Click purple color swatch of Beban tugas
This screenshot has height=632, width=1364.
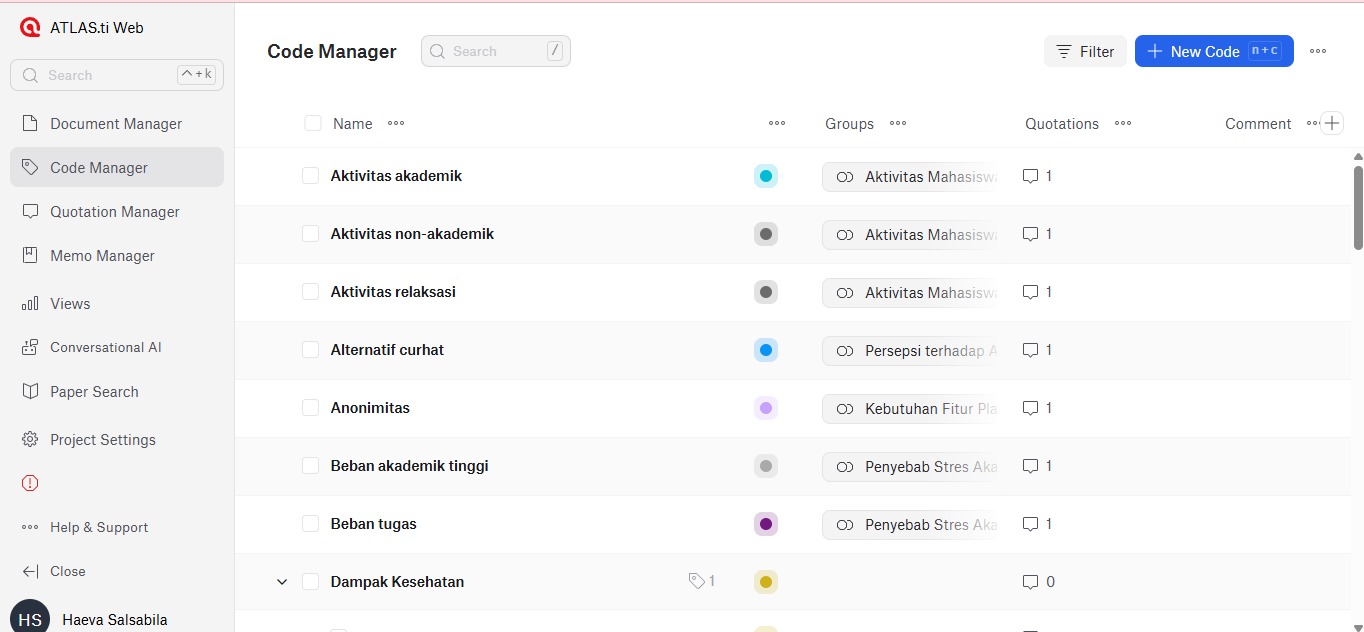pyautogui.click(x=766, y=525)
